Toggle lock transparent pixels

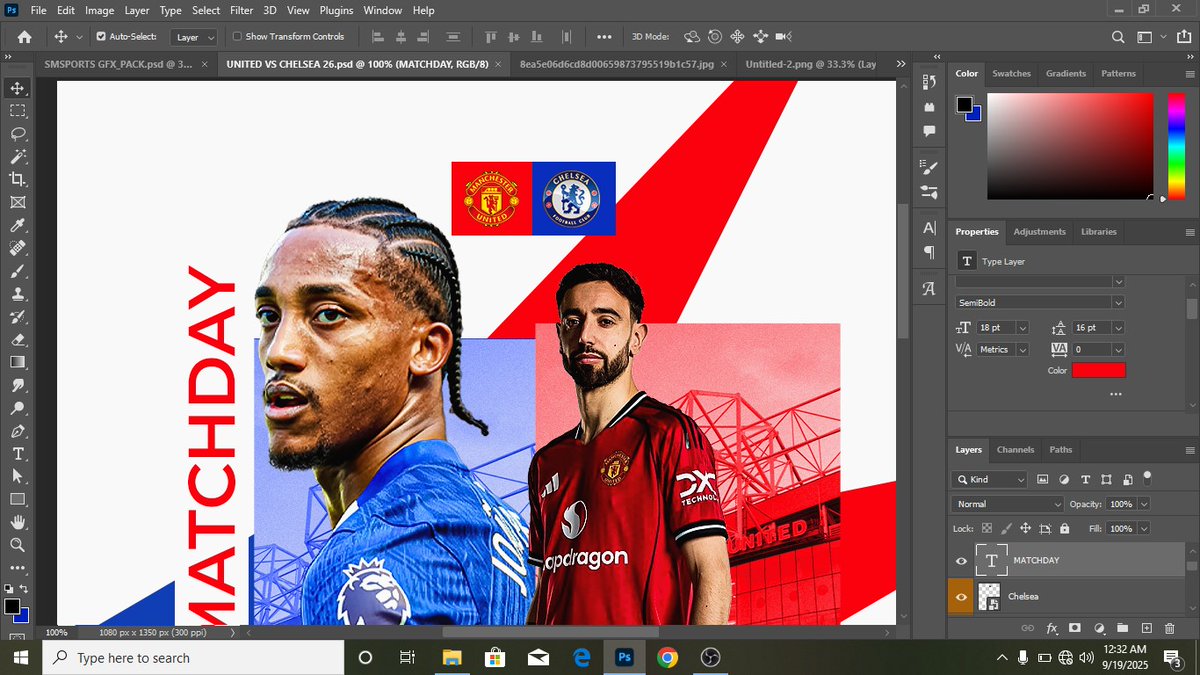(987, 528)
